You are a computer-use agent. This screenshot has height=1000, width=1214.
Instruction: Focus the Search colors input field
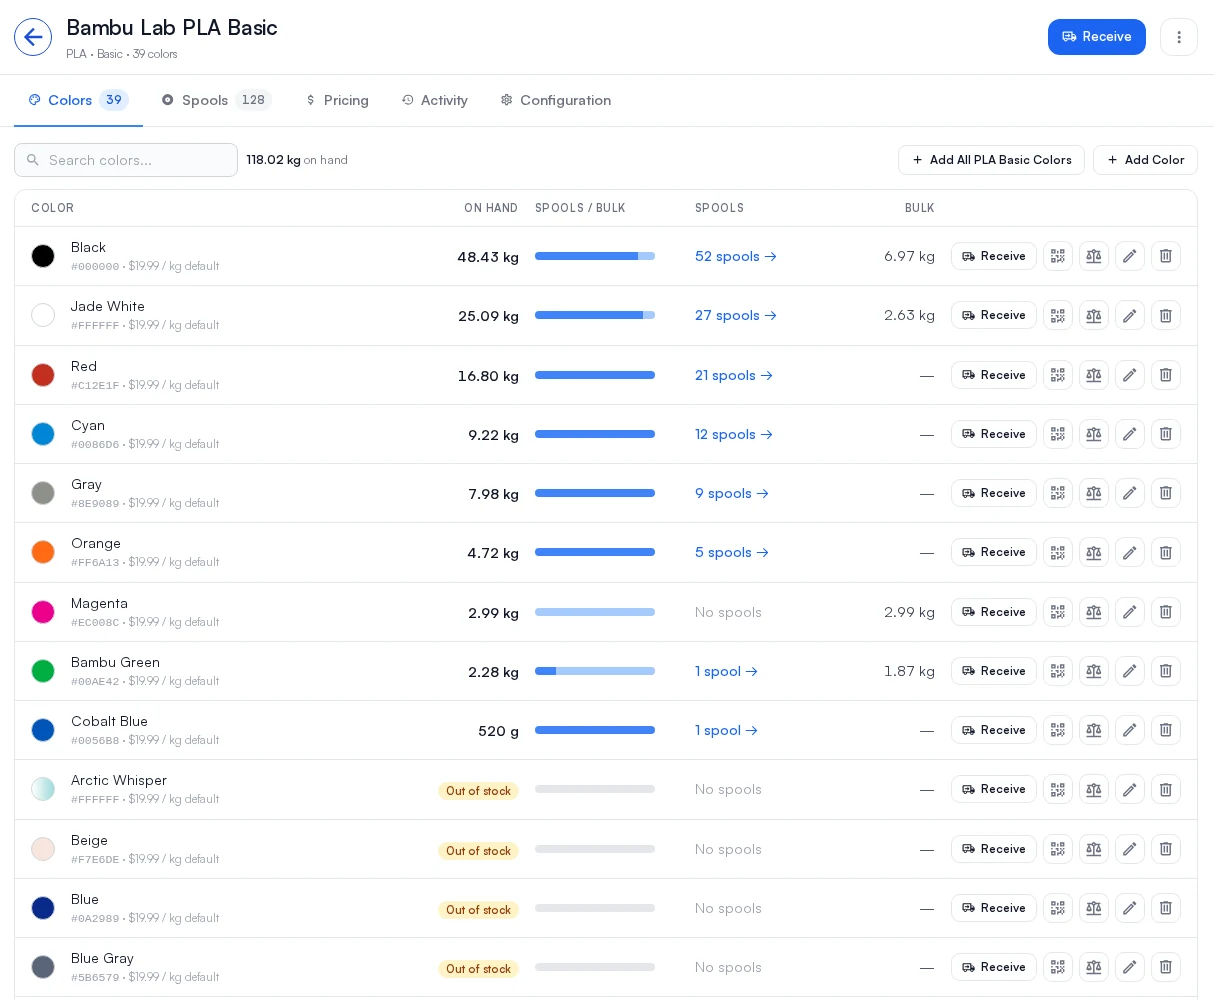[126, 160]
